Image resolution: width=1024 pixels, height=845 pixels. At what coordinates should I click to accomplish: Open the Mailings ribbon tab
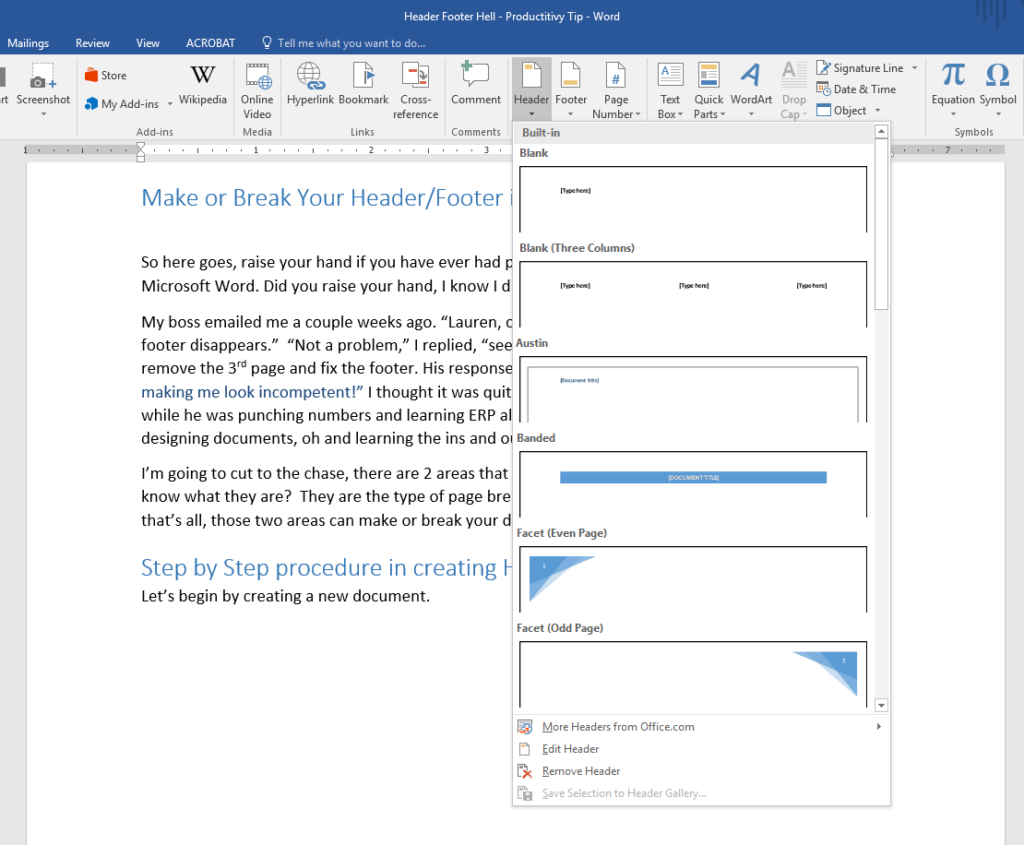click(x=28, y=43)
